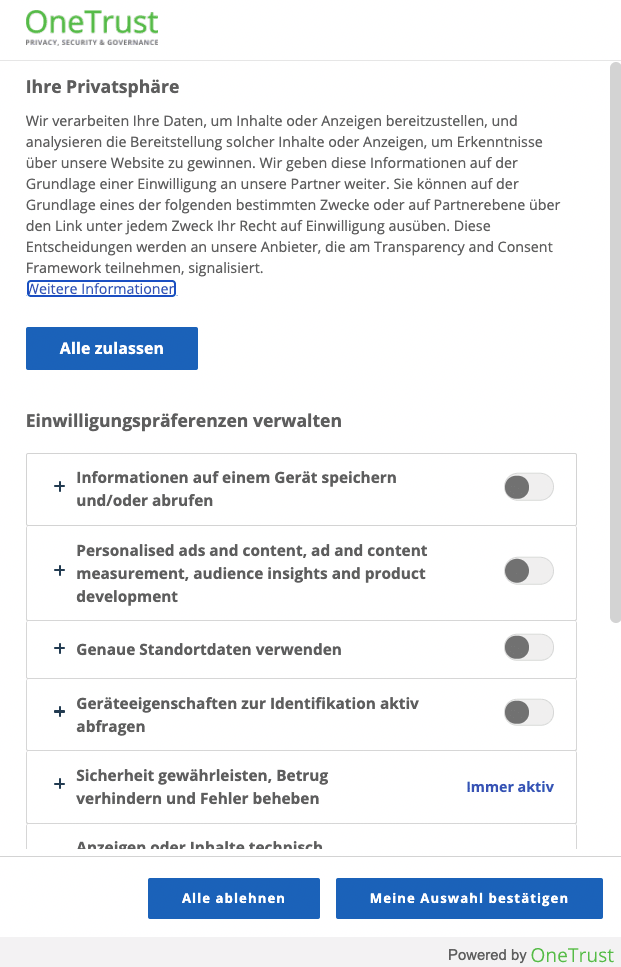This screenshot has height=967, width=621.
Task: Expand 'Informationen auf einem Gerät speichern' plus icon
Action: pos(59,488)
